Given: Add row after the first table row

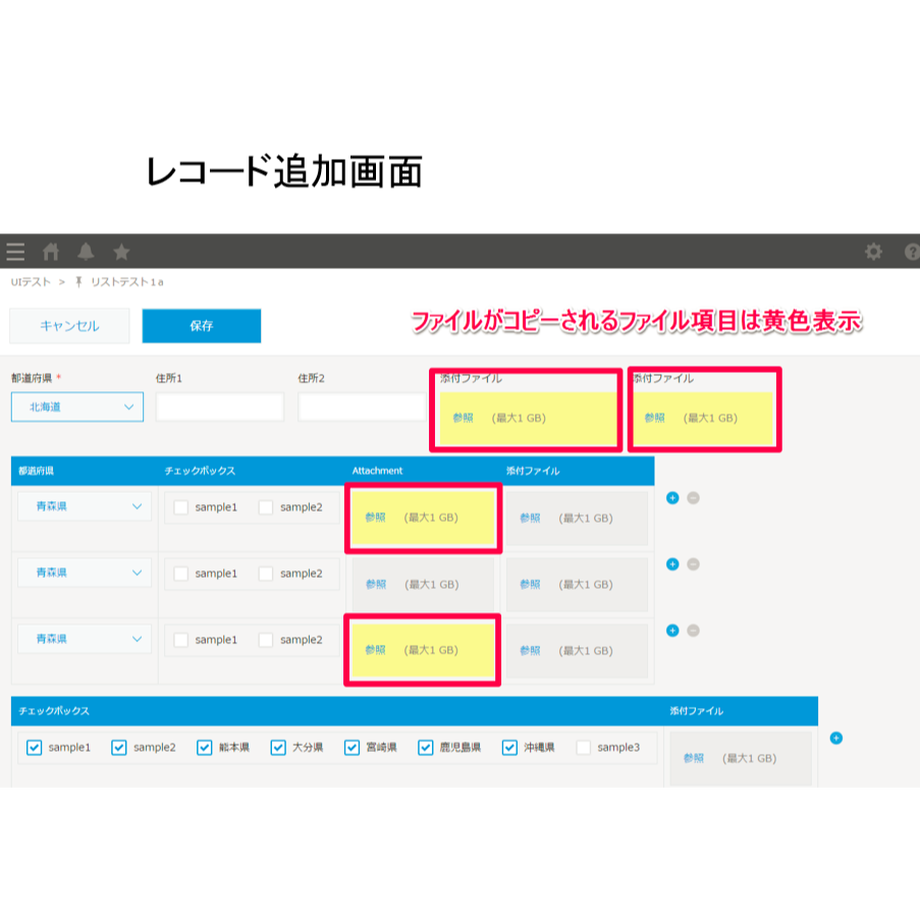Looking at the screenshot, I should (x=672, y=498).
